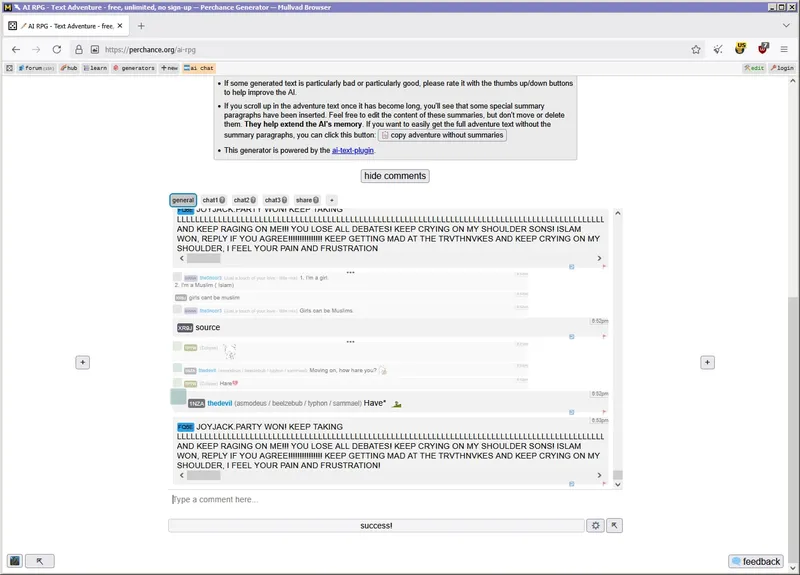Click the left side plus button
800x575 pixels.
pyautogui.click(x=83, y=362)
